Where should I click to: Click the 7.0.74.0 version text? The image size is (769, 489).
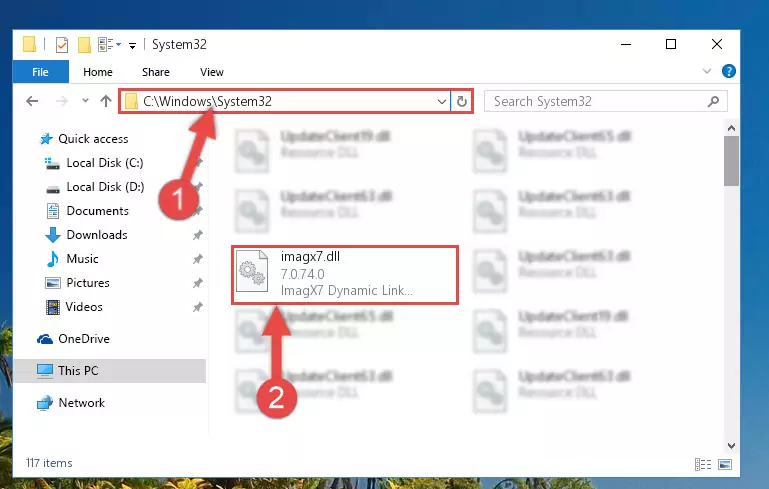coord(303,274)
